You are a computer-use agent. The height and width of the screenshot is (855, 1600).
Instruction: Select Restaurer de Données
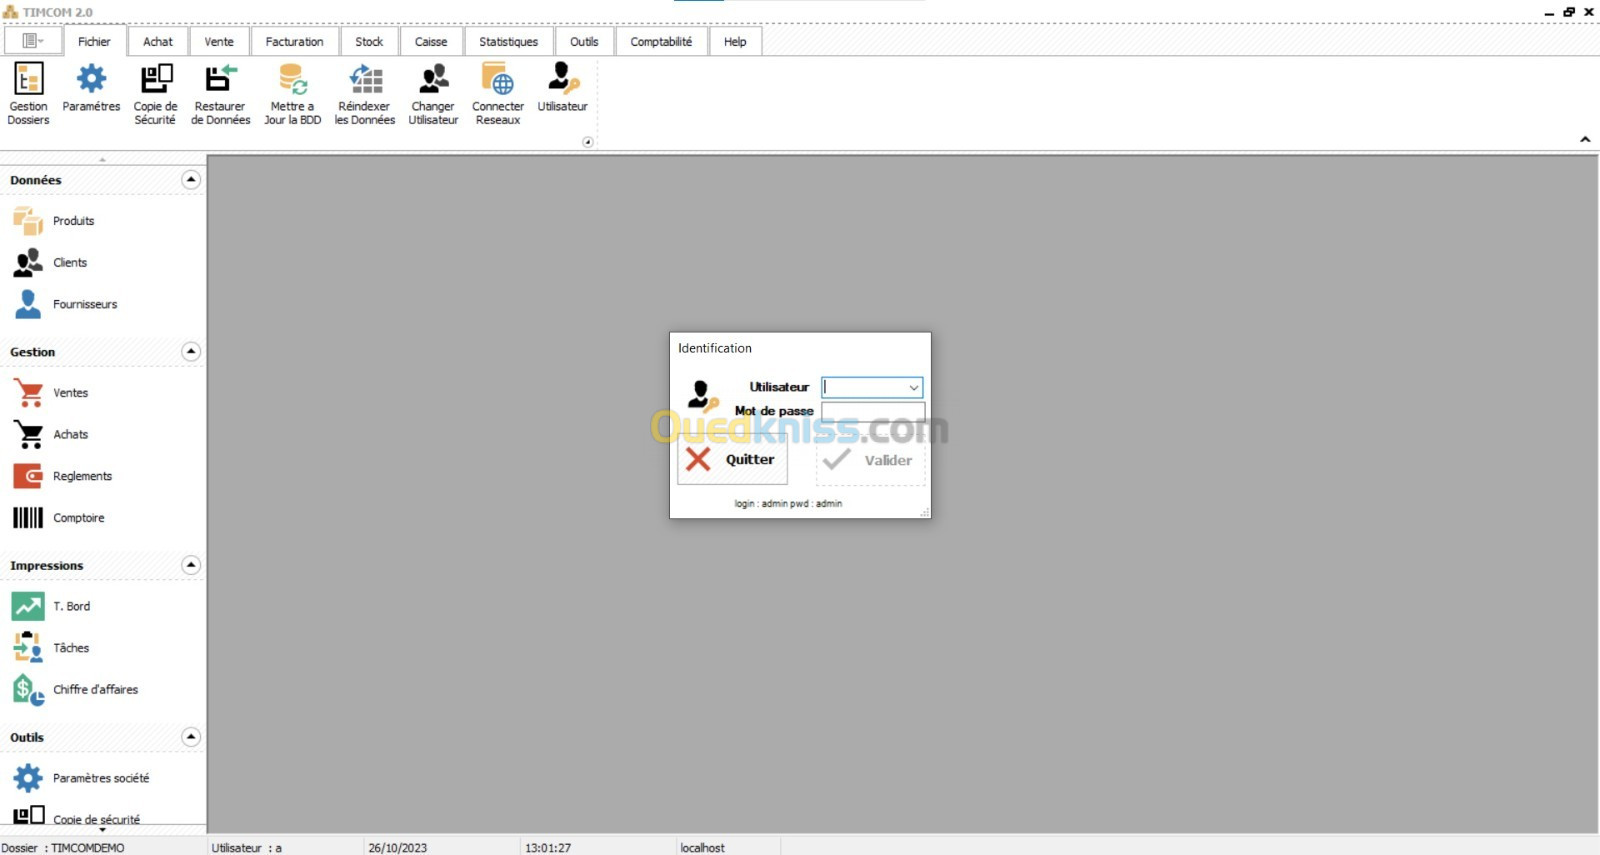220,93
